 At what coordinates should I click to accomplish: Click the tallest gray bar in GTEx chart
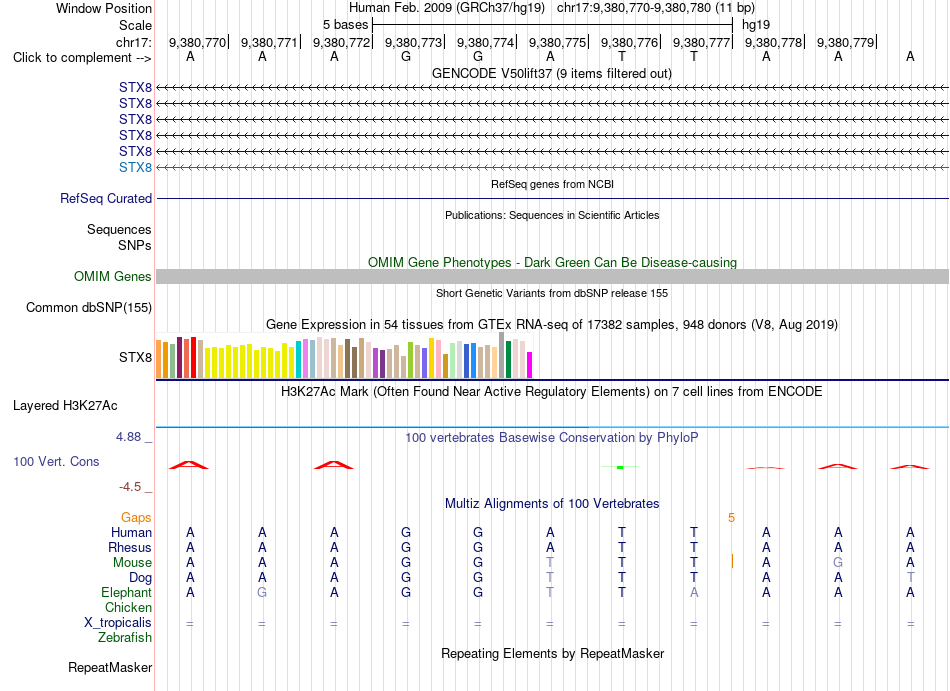point(502,355)
